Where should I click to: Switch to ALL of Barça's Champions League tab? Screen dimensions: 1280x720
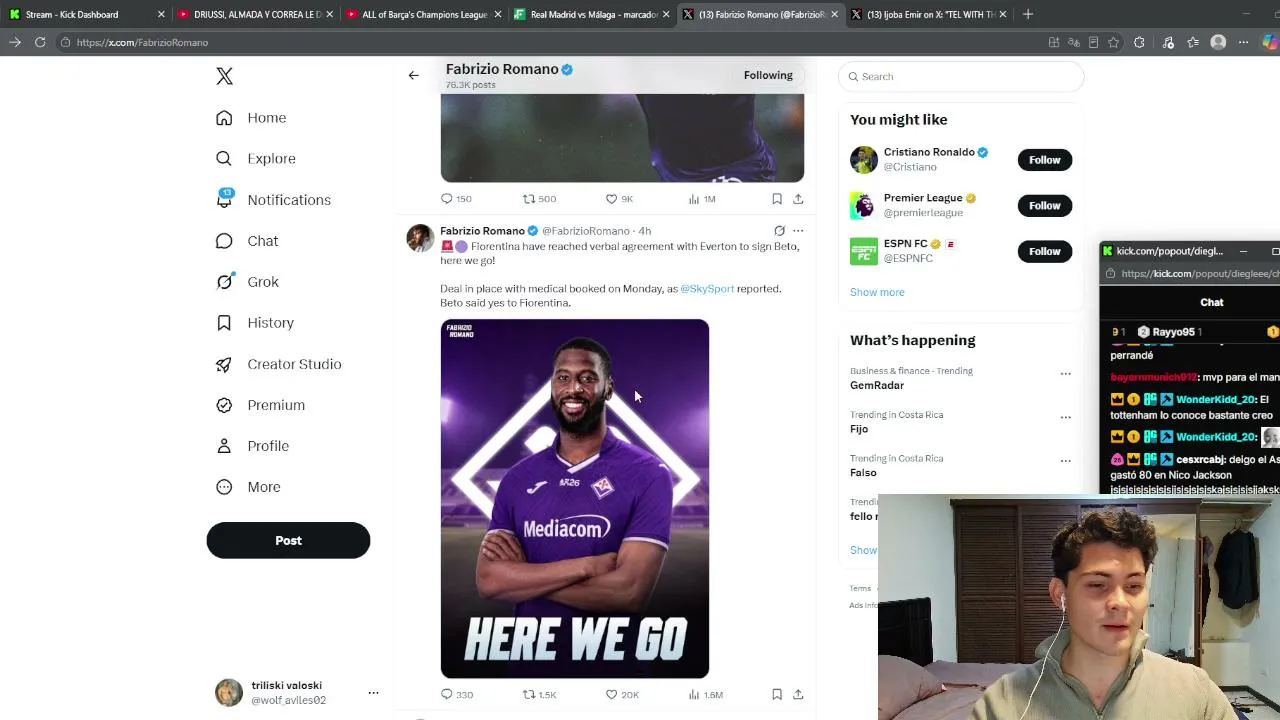422,14
